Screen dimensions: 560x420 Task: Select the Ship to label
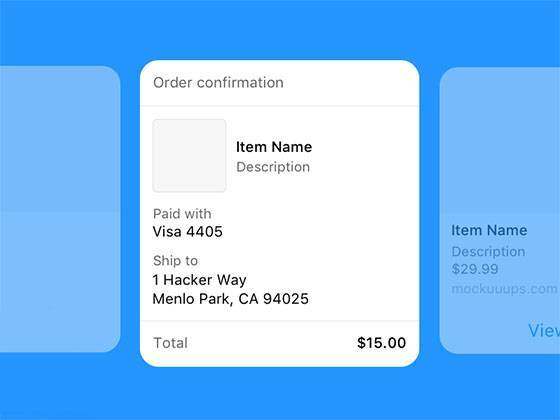[175, 260]
